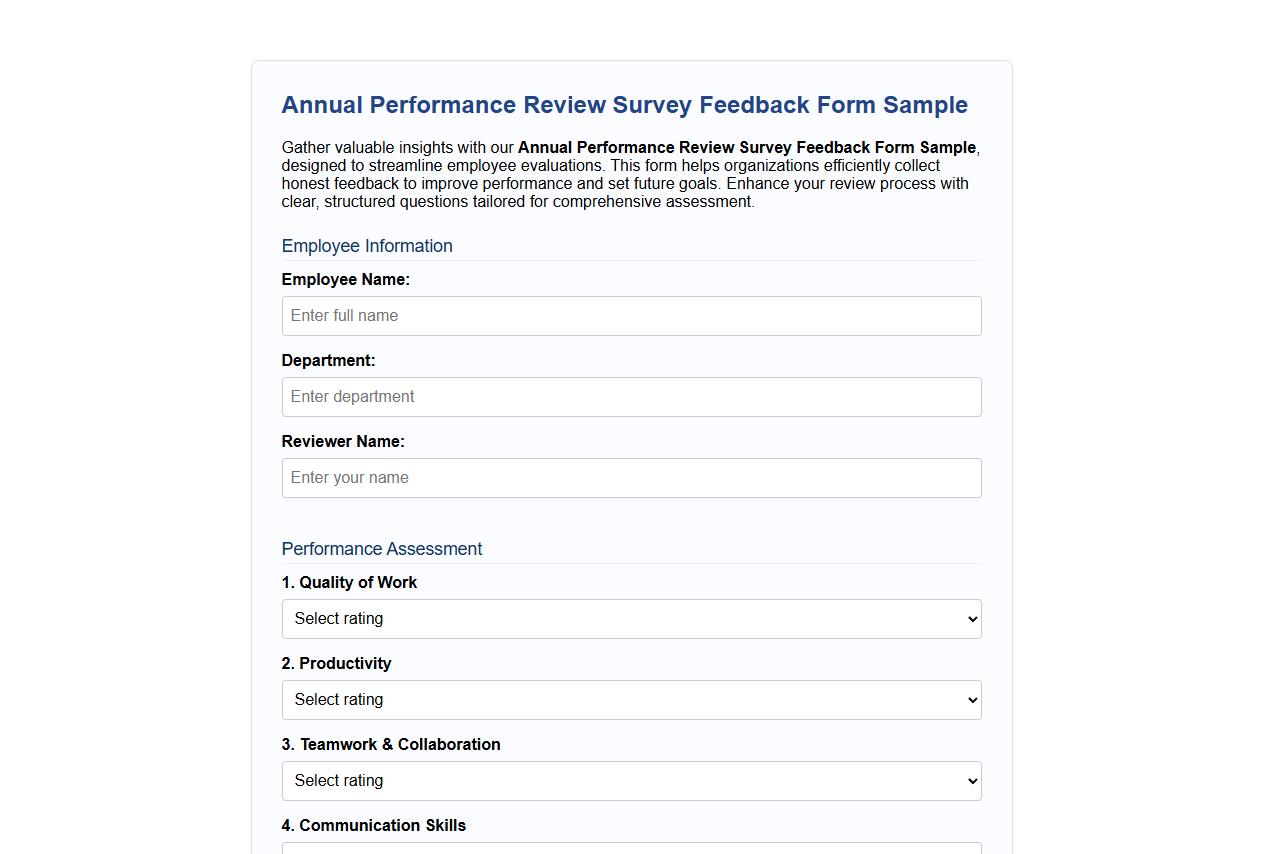
Task: Click the form's main title text
Action: pos(624,105)
